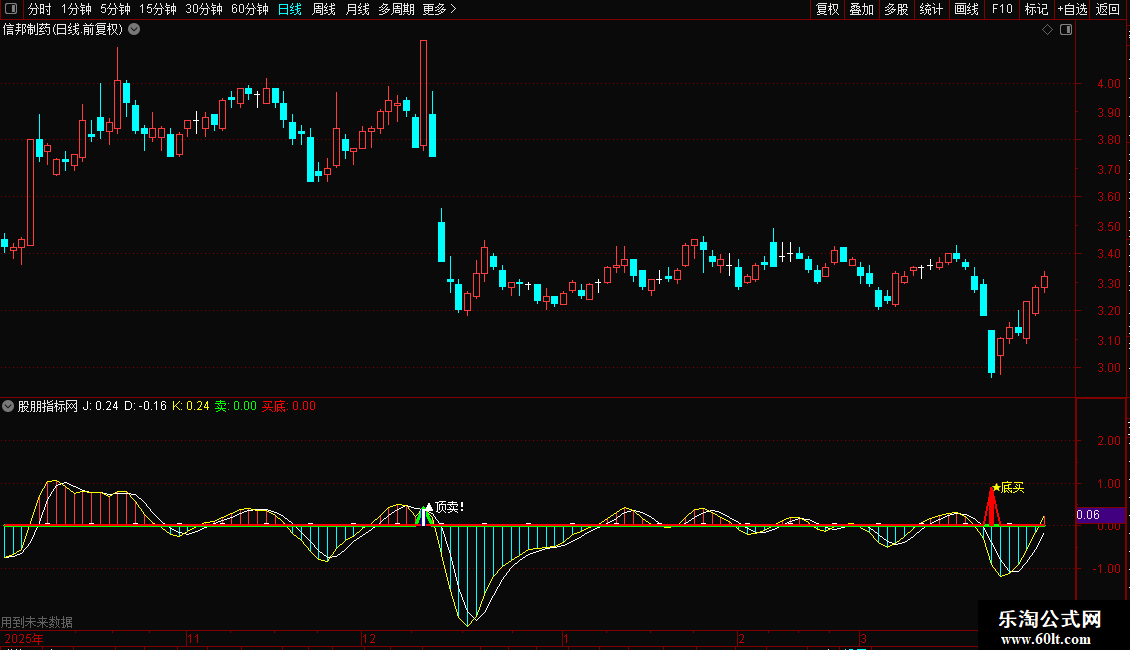
Task: Click the J: 0.24 indicator value
Action: coord(100,406)
